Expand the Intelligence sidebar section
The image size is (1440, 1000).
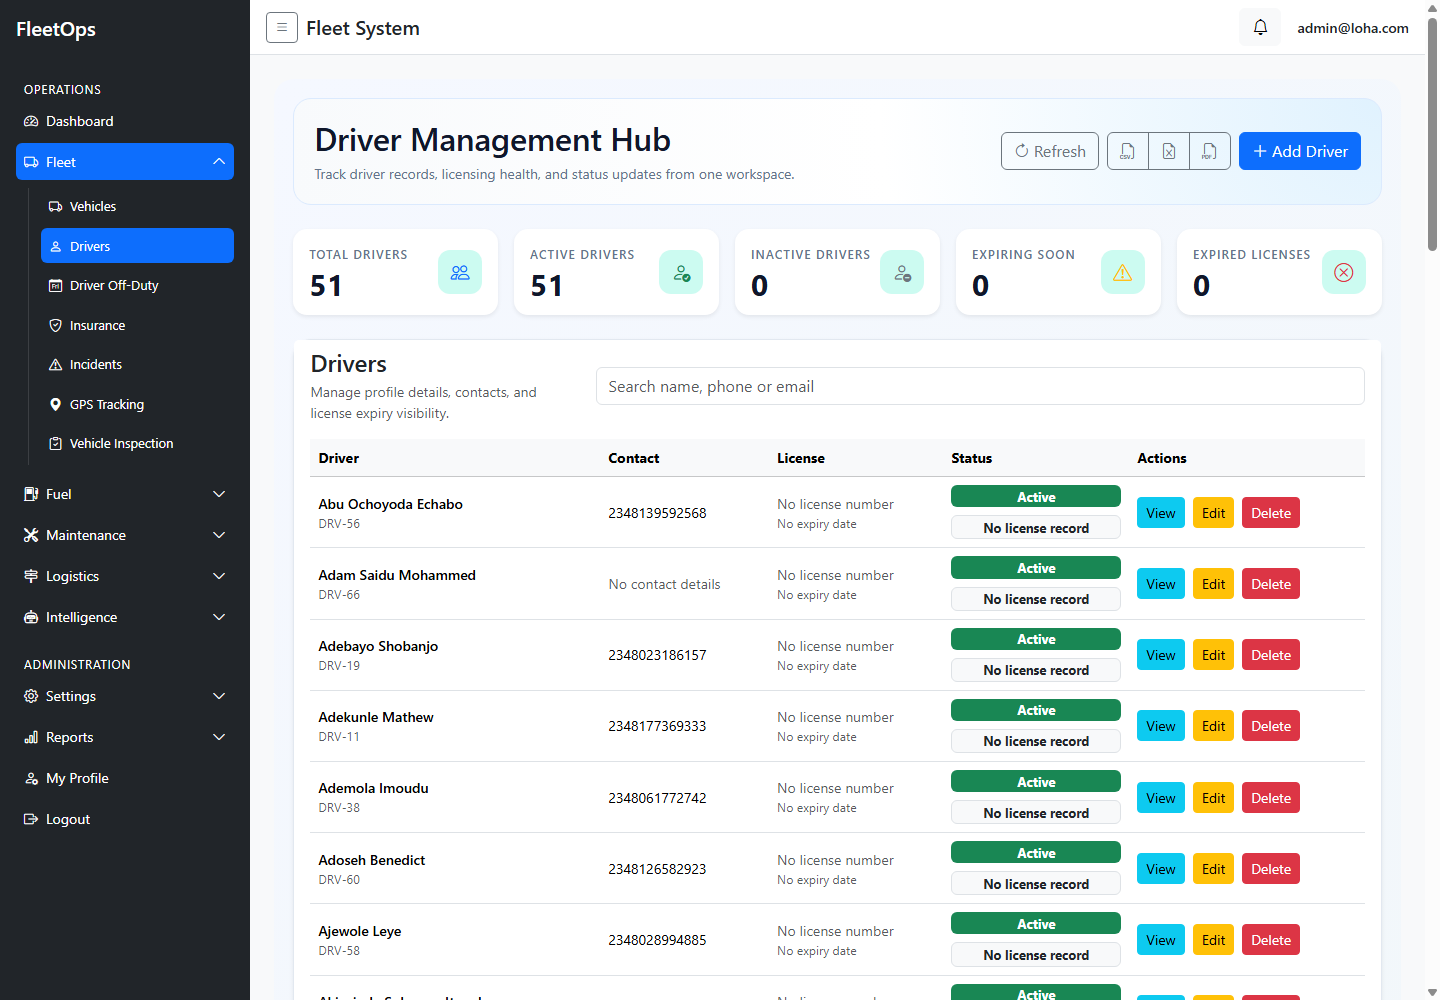coord(125,617)
